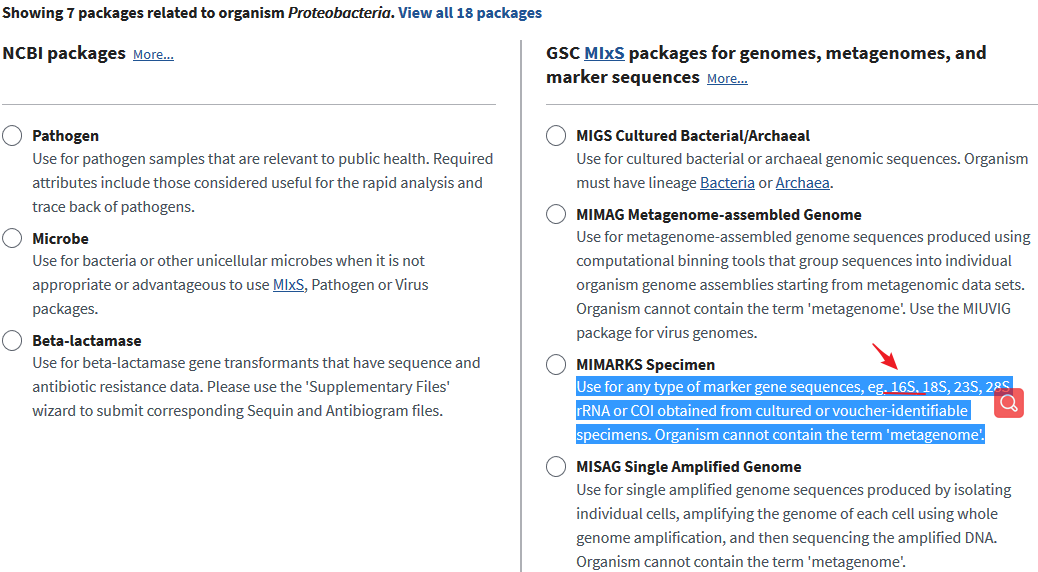Click More link beside NCBI packages
1038x572 pixels.
(154, 54)
